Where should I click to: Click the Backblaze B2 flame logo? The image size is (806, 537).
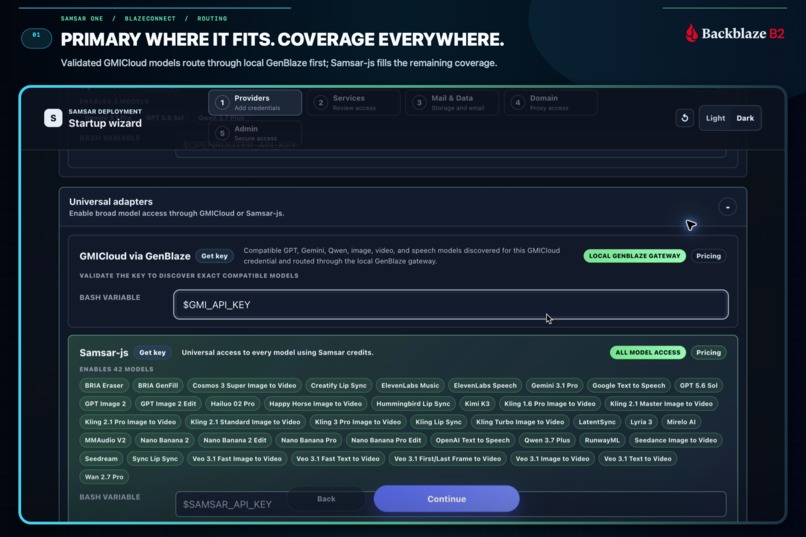[692, 33]
